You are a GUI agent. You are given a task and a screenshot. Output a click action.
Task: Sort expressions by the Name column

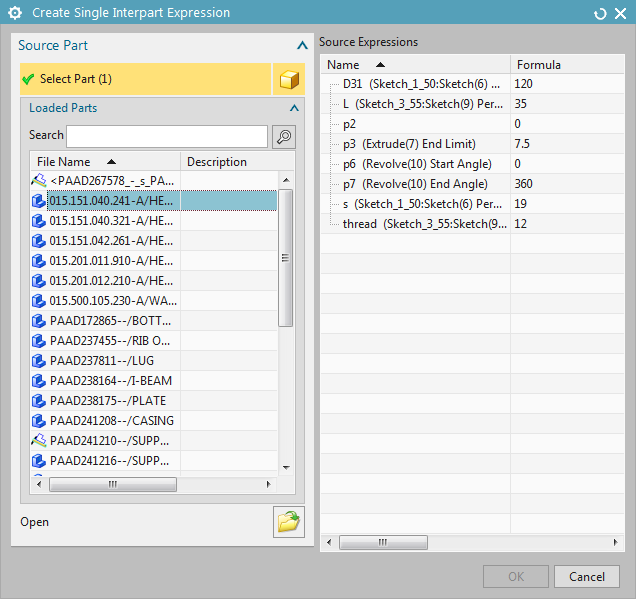point(416,65)
